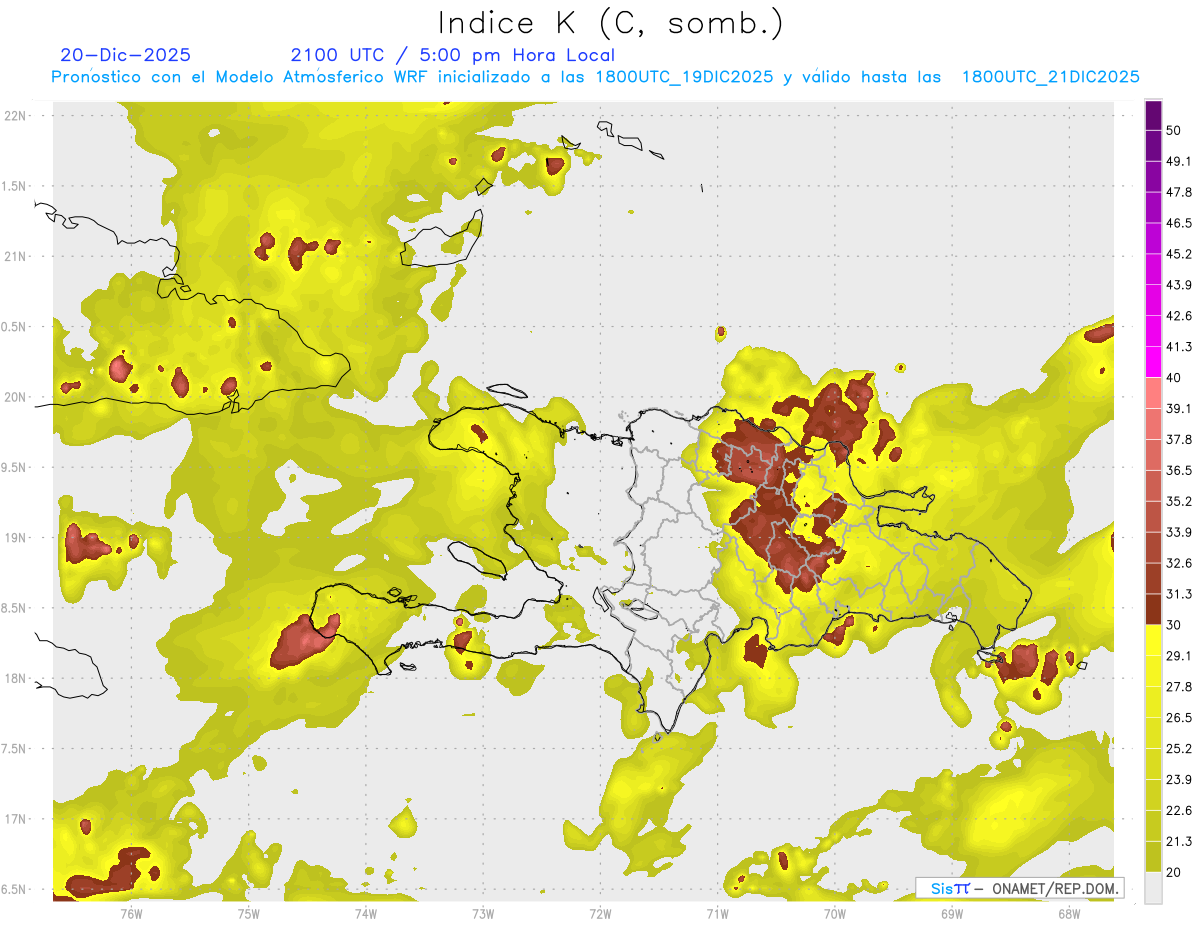The height and width of the screenshot is (927, 1200).
Task: Click the color scale value "41.3"
Action: click(x=1179, y=347)
